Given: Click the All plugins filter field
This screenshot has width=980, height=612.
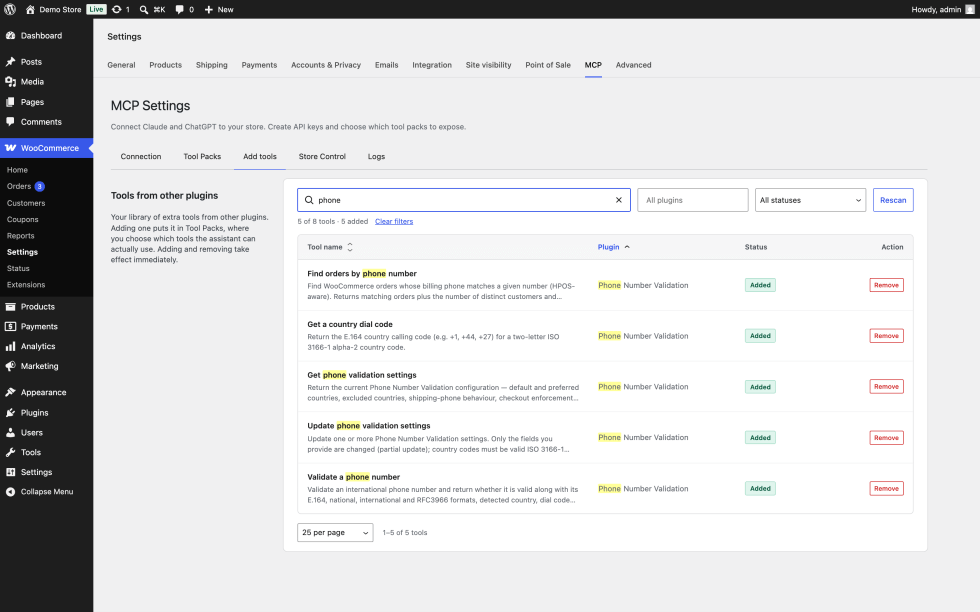Looking at the screenshot, I should pyautogui.click(x=692, y=200).
